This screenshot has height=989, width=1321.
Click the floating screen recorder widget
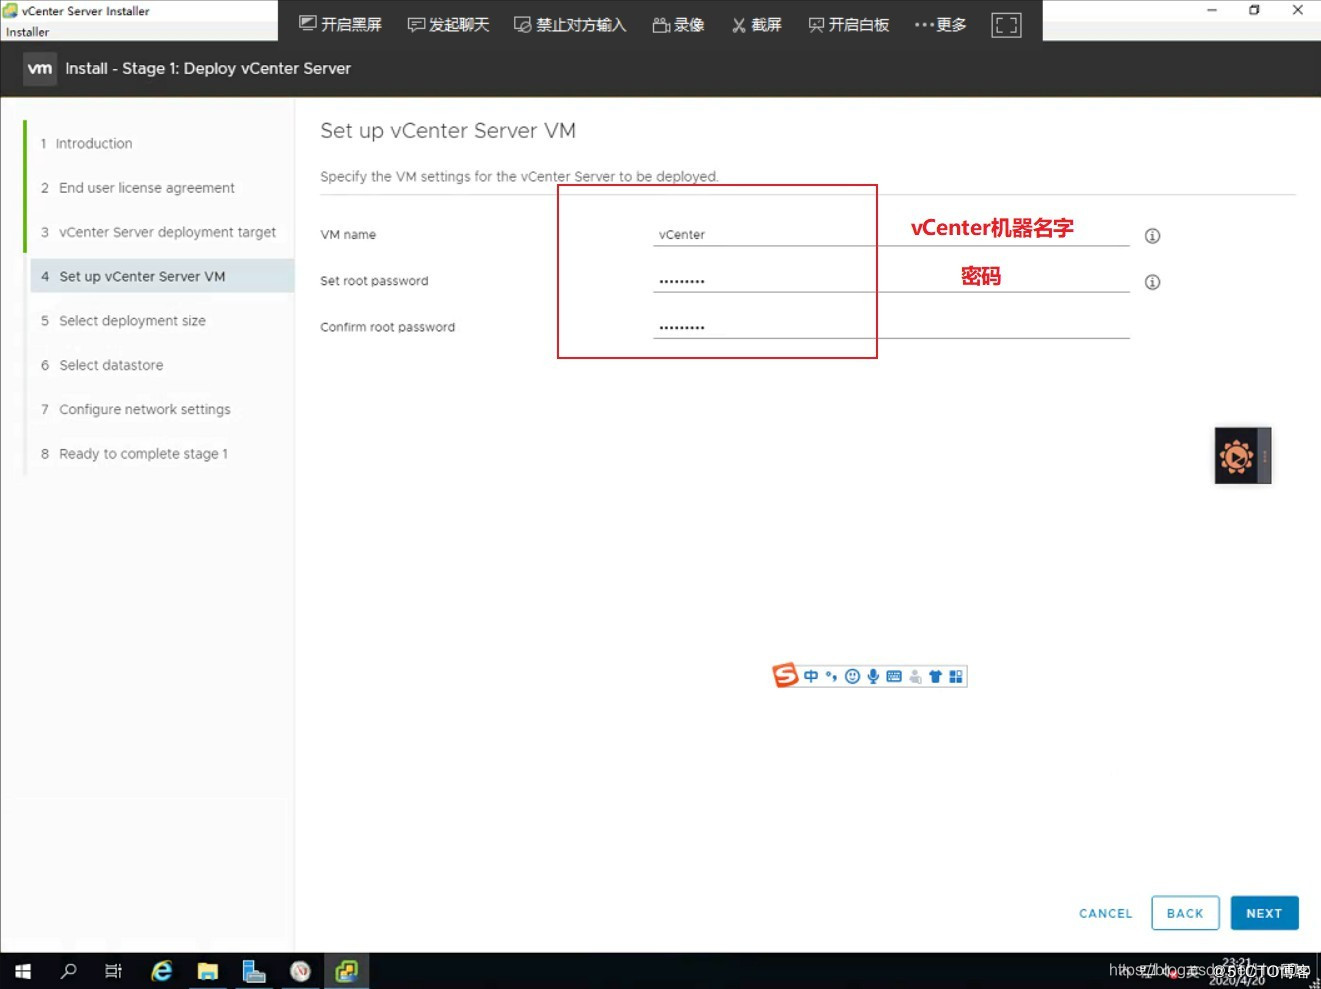pos(1243,456)
